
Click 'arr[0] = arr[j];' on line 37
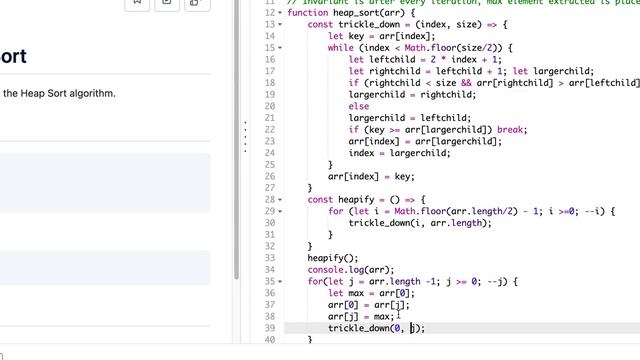pos(369,305)
